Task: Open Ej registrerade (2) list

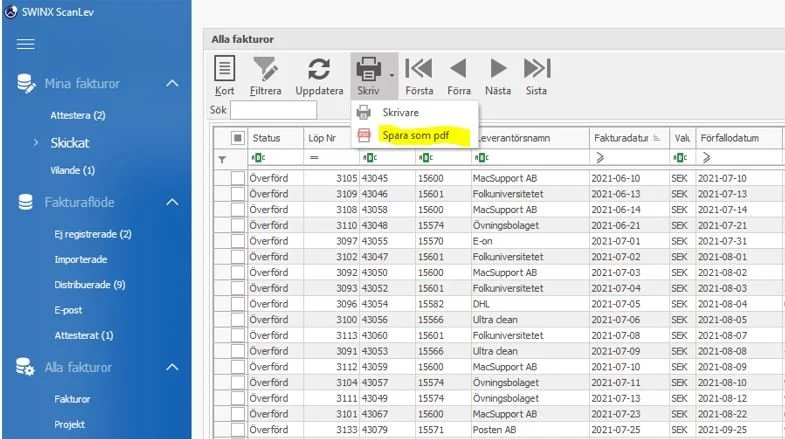Action: (93, 234)
